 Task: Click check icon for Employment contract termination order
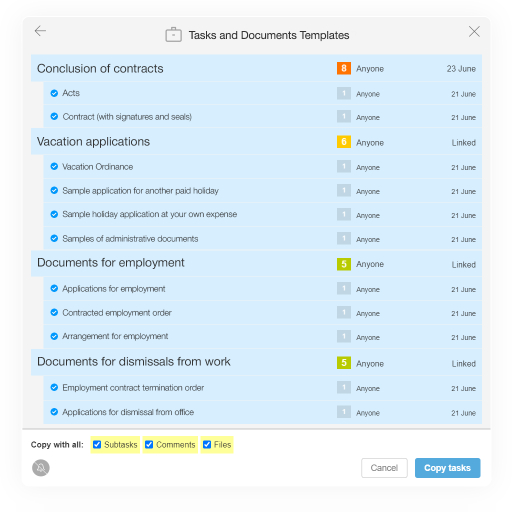(x=54, y=387)
